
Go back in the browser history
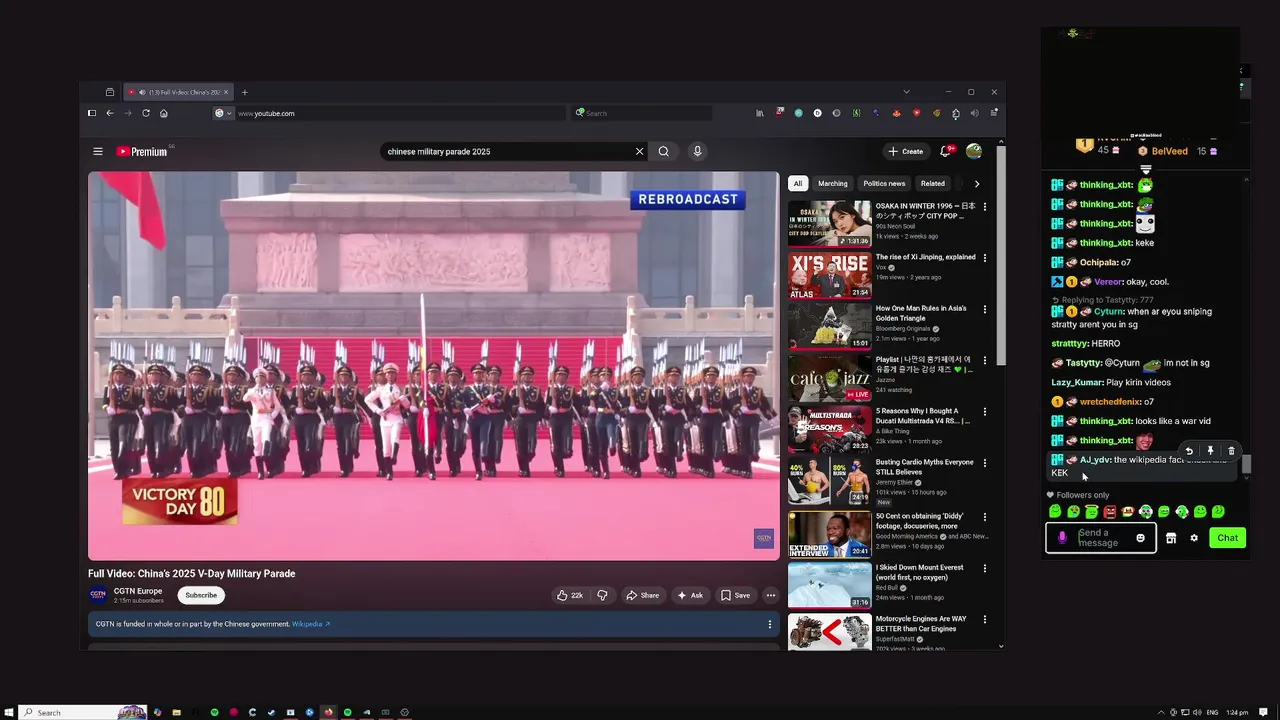click(x=110, y=113)
